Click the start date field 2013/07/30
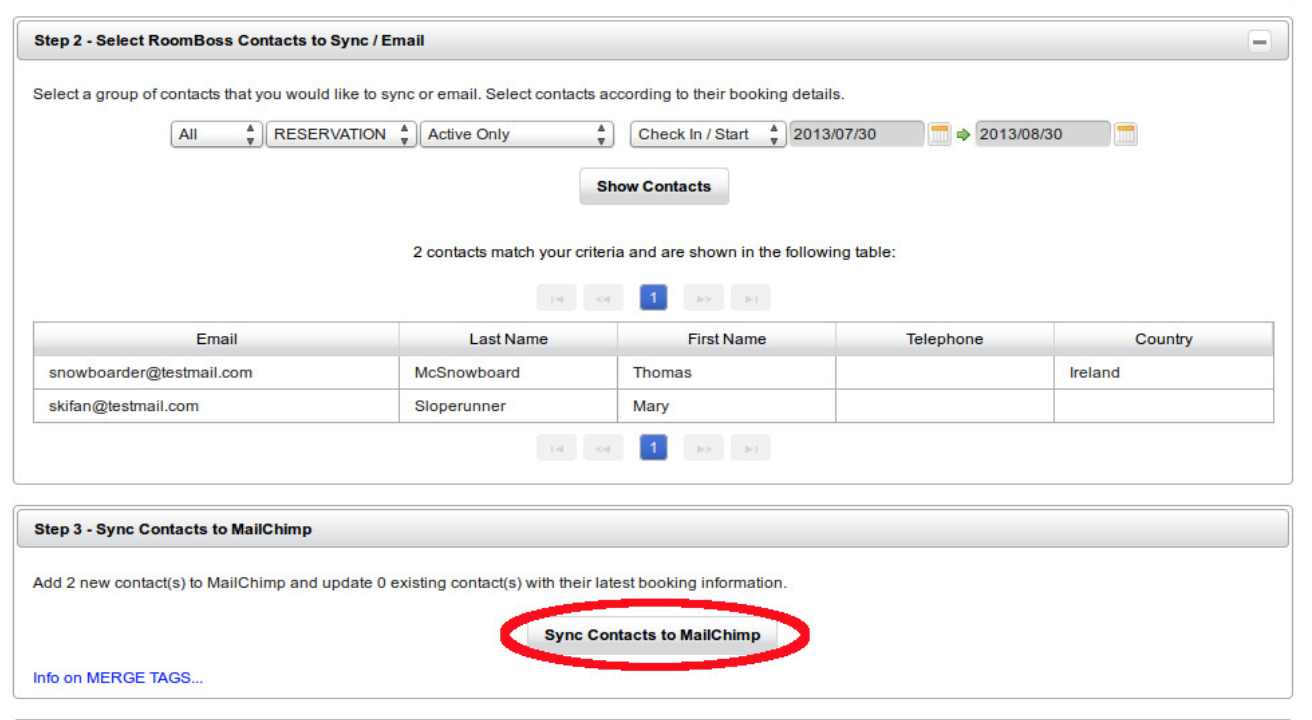The width and height of the screenshot is (1312, 720). pyautogui.click(x=855, y=135)
